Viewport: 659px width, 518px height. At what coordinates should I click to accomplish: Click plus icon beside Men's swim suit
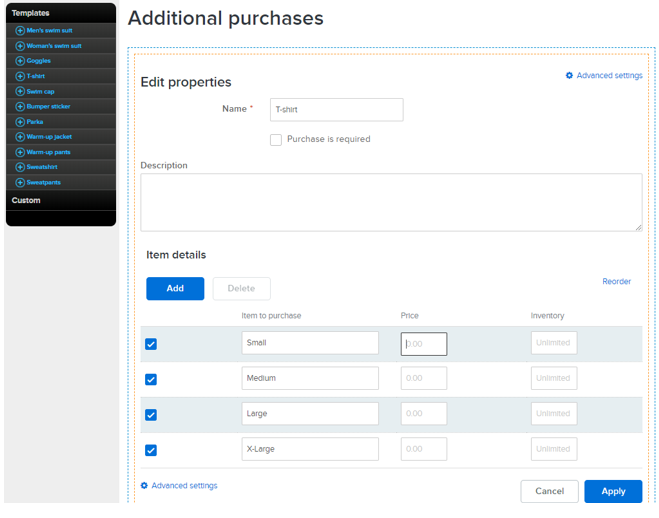[20, 31]
